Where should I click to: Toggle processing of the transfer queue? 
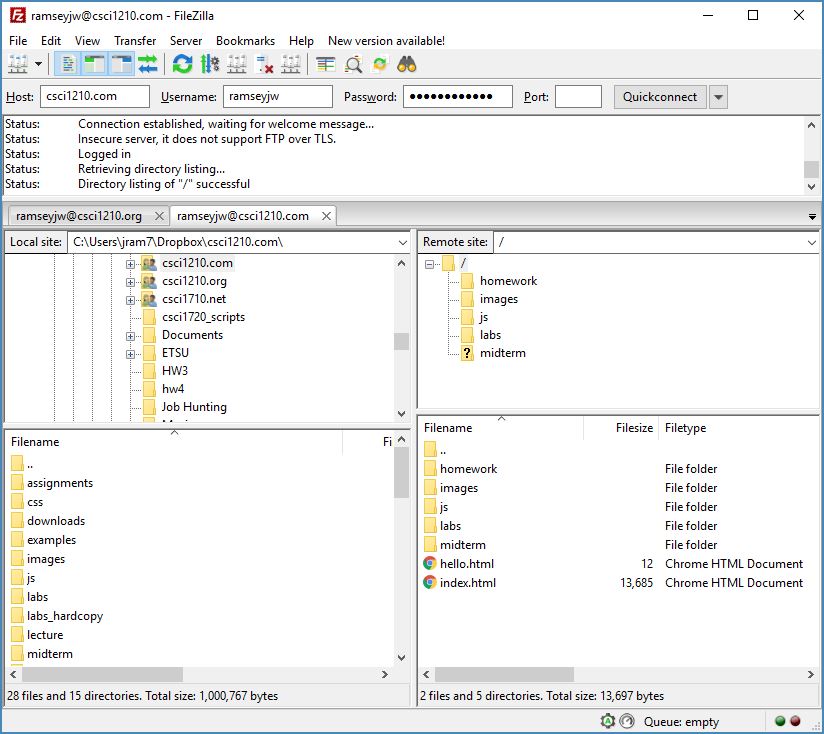[210, 65]
